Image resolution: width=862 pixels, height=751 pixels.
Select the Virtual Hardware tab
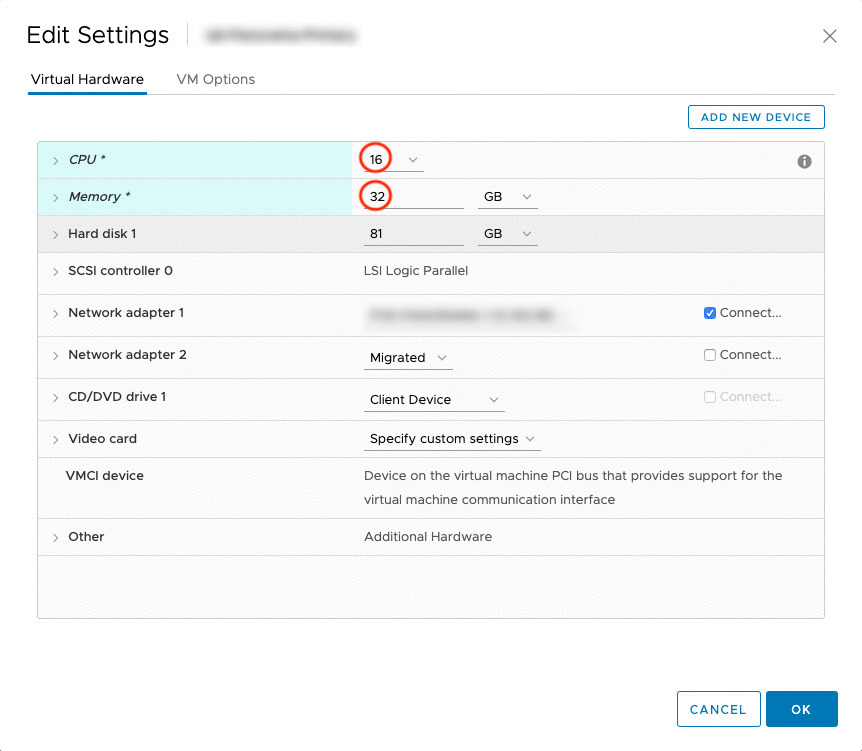coord(87,79)
